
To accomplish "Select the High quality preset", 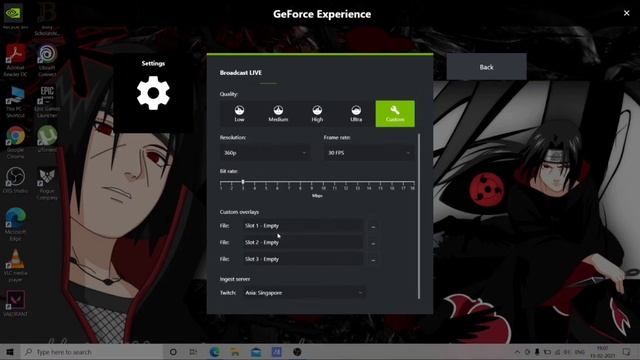I will click(317, 114).
